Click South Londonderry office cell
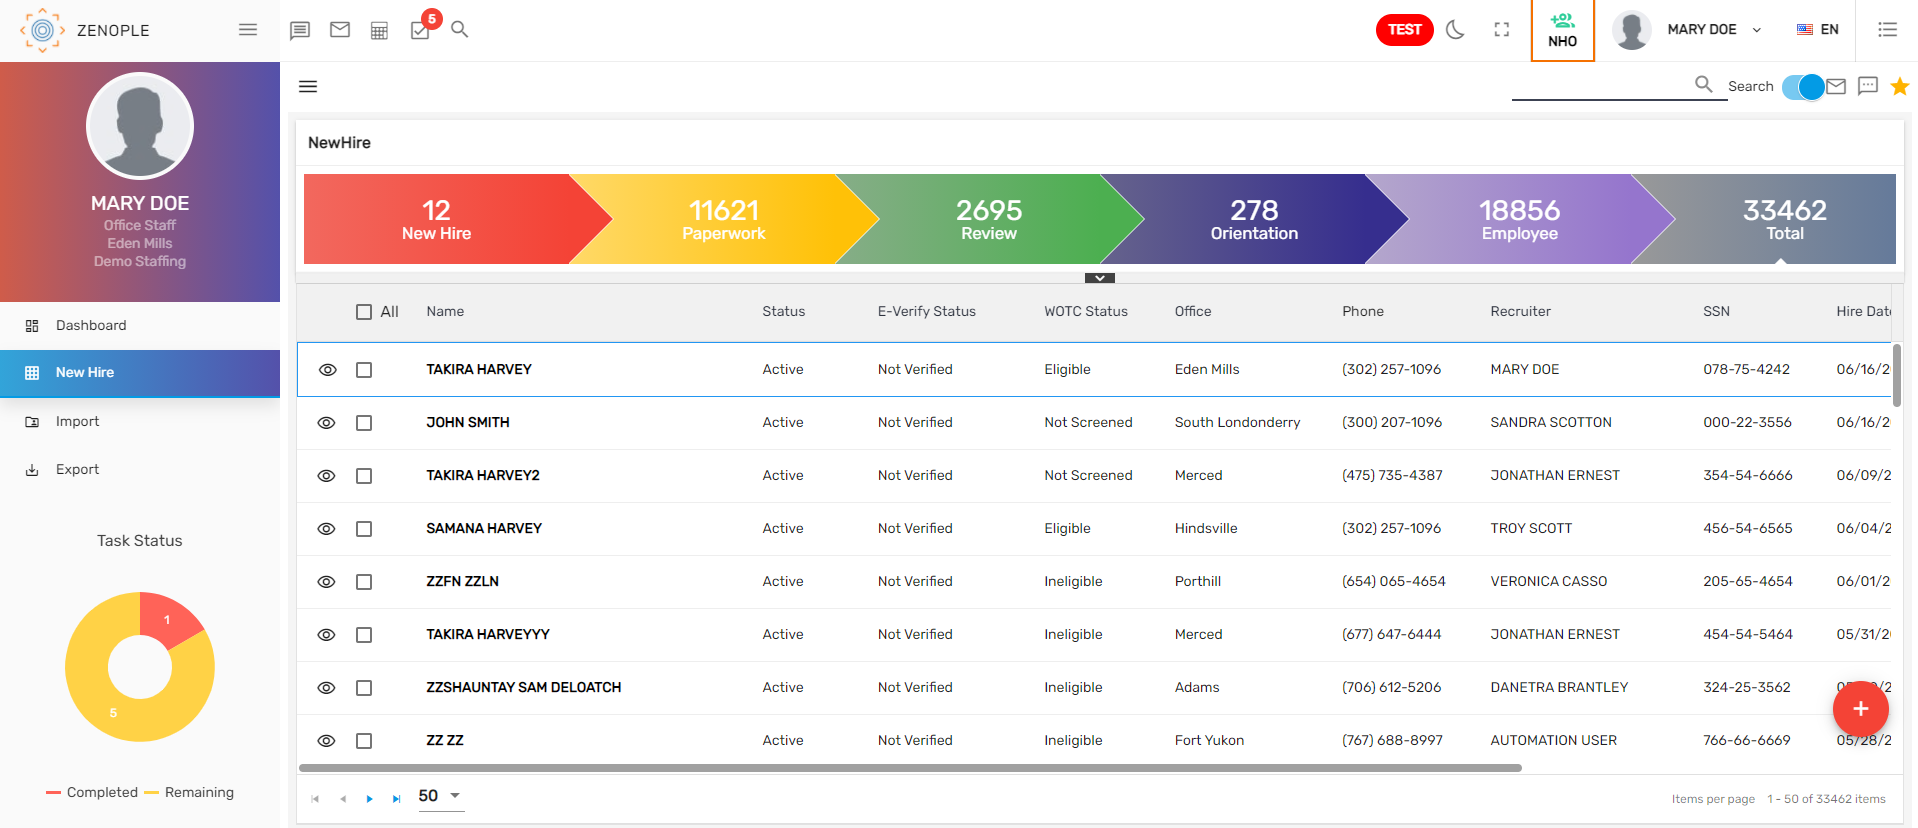Viewport: 1918px width, 828px height. click(1237, 423)
